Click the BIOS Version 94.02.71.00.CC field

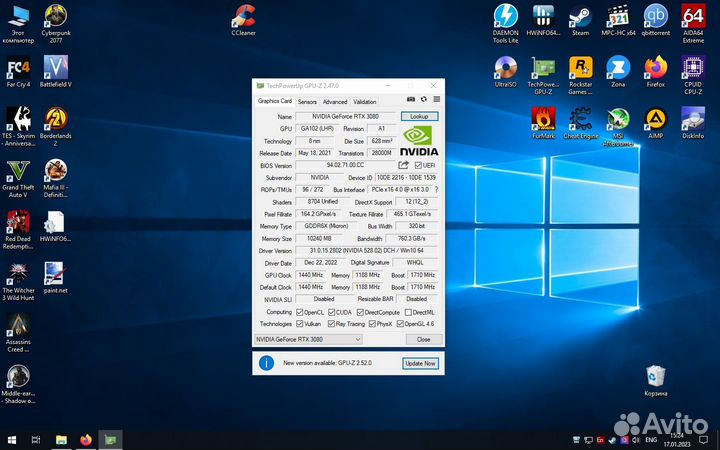pos(345,165)
